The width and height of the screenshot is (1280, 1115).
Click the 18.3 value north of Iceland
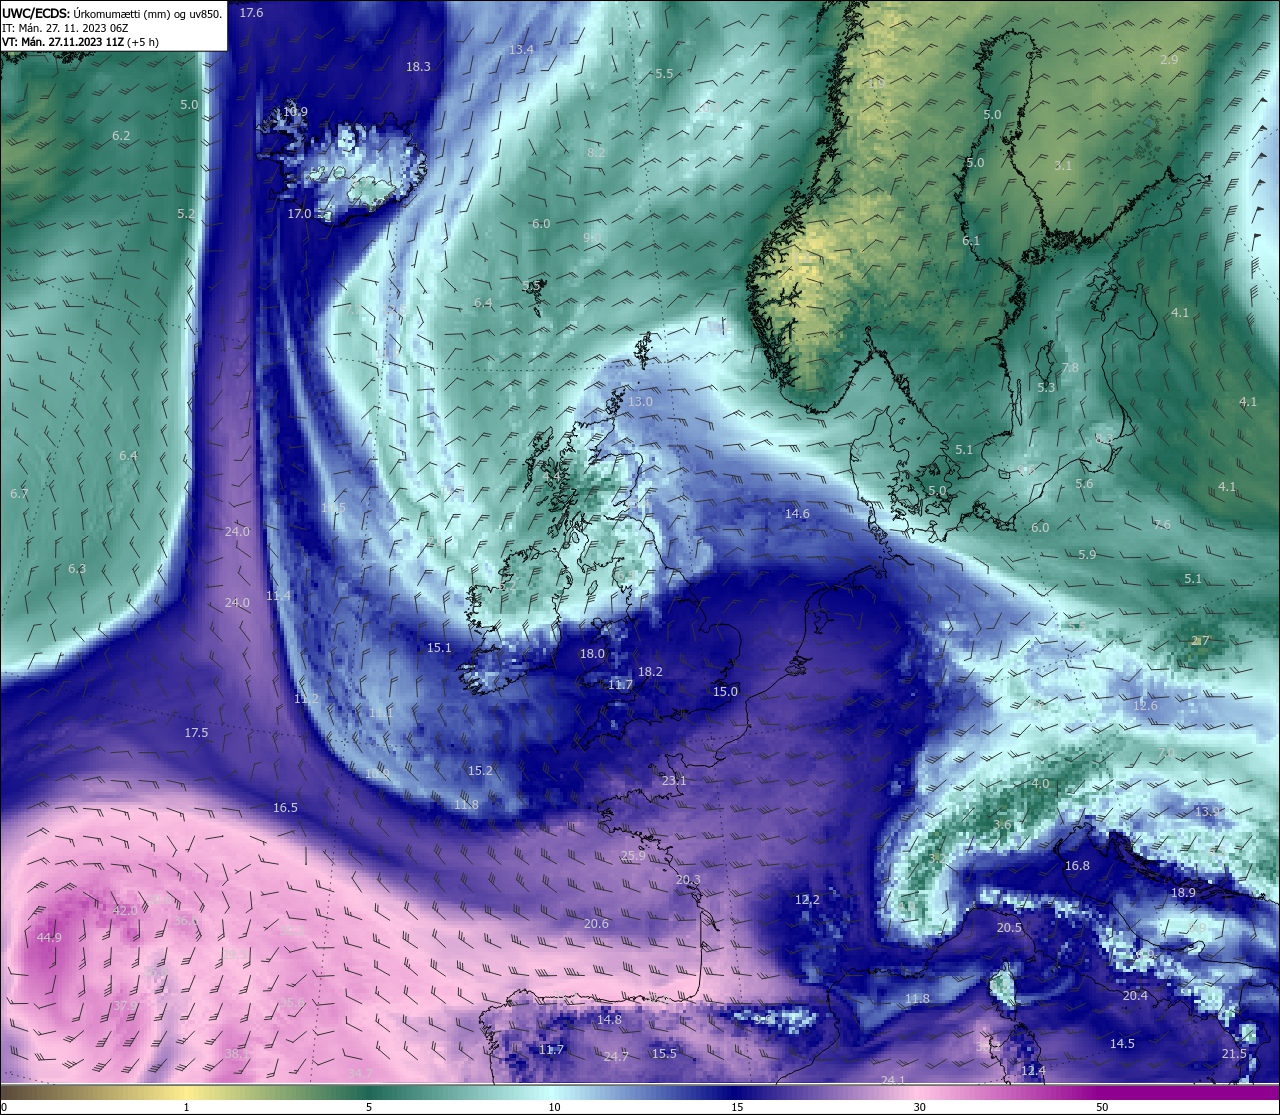[418, 67]
